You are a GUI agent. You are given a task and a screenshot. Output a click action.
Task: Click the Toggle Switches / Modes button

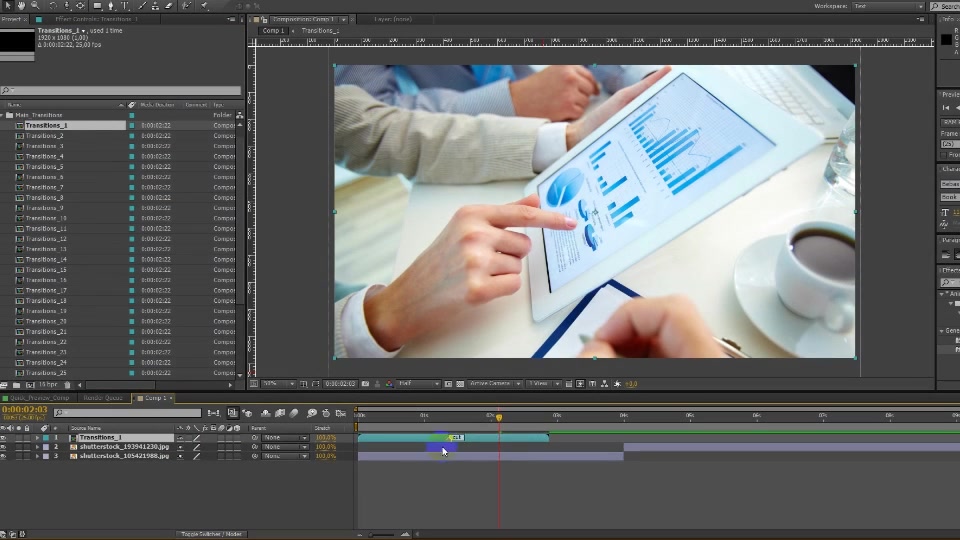[211, 534]
